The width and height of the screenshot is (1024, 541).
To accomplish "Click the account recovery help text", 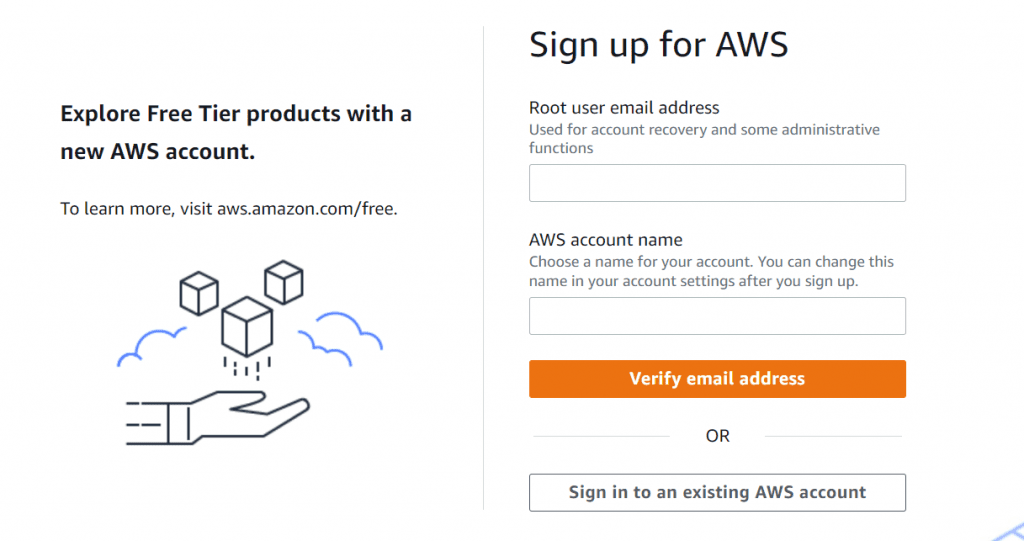I will pyautogui.click(x=704, y=139).
